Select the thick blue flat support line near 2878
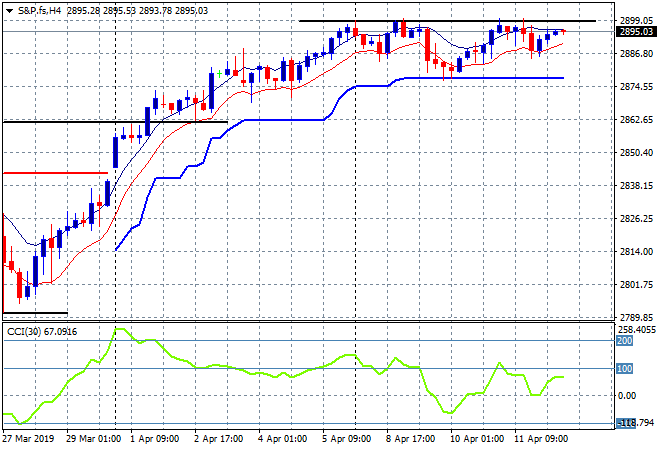This screenshot has height=450, width=660. click(484, 78)
